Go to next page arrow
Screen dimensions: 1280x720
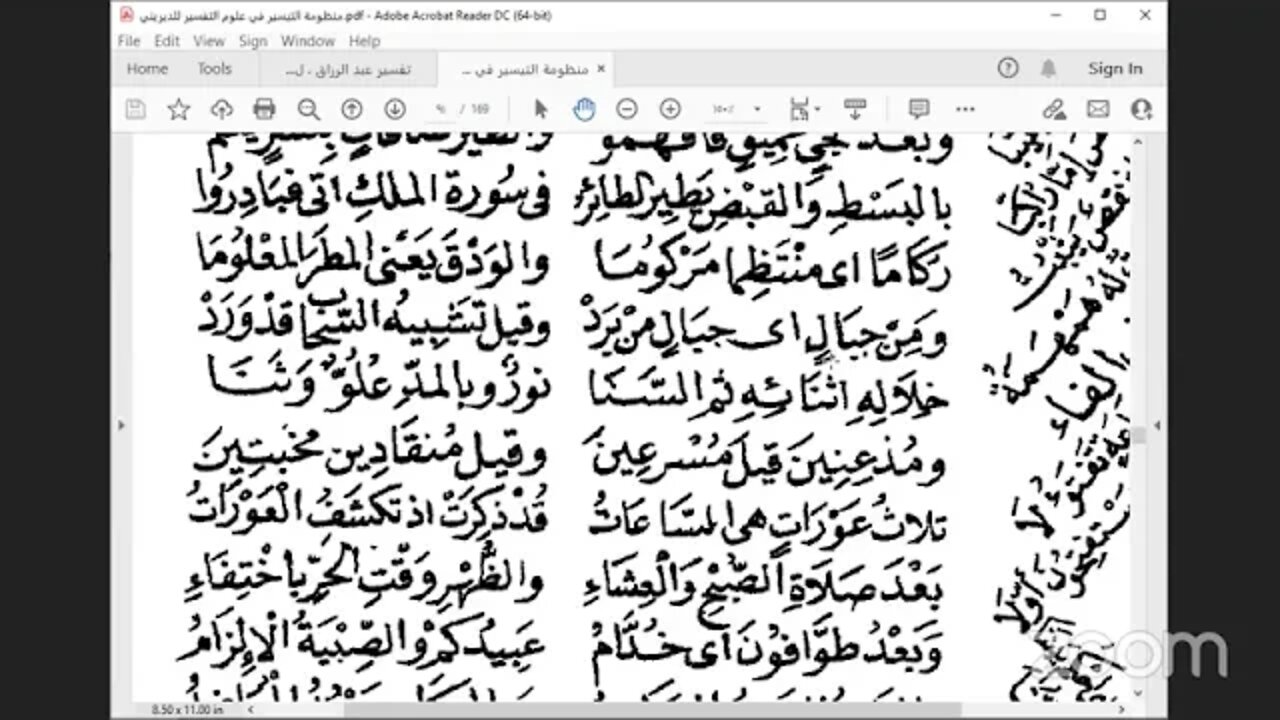(395, 110)
